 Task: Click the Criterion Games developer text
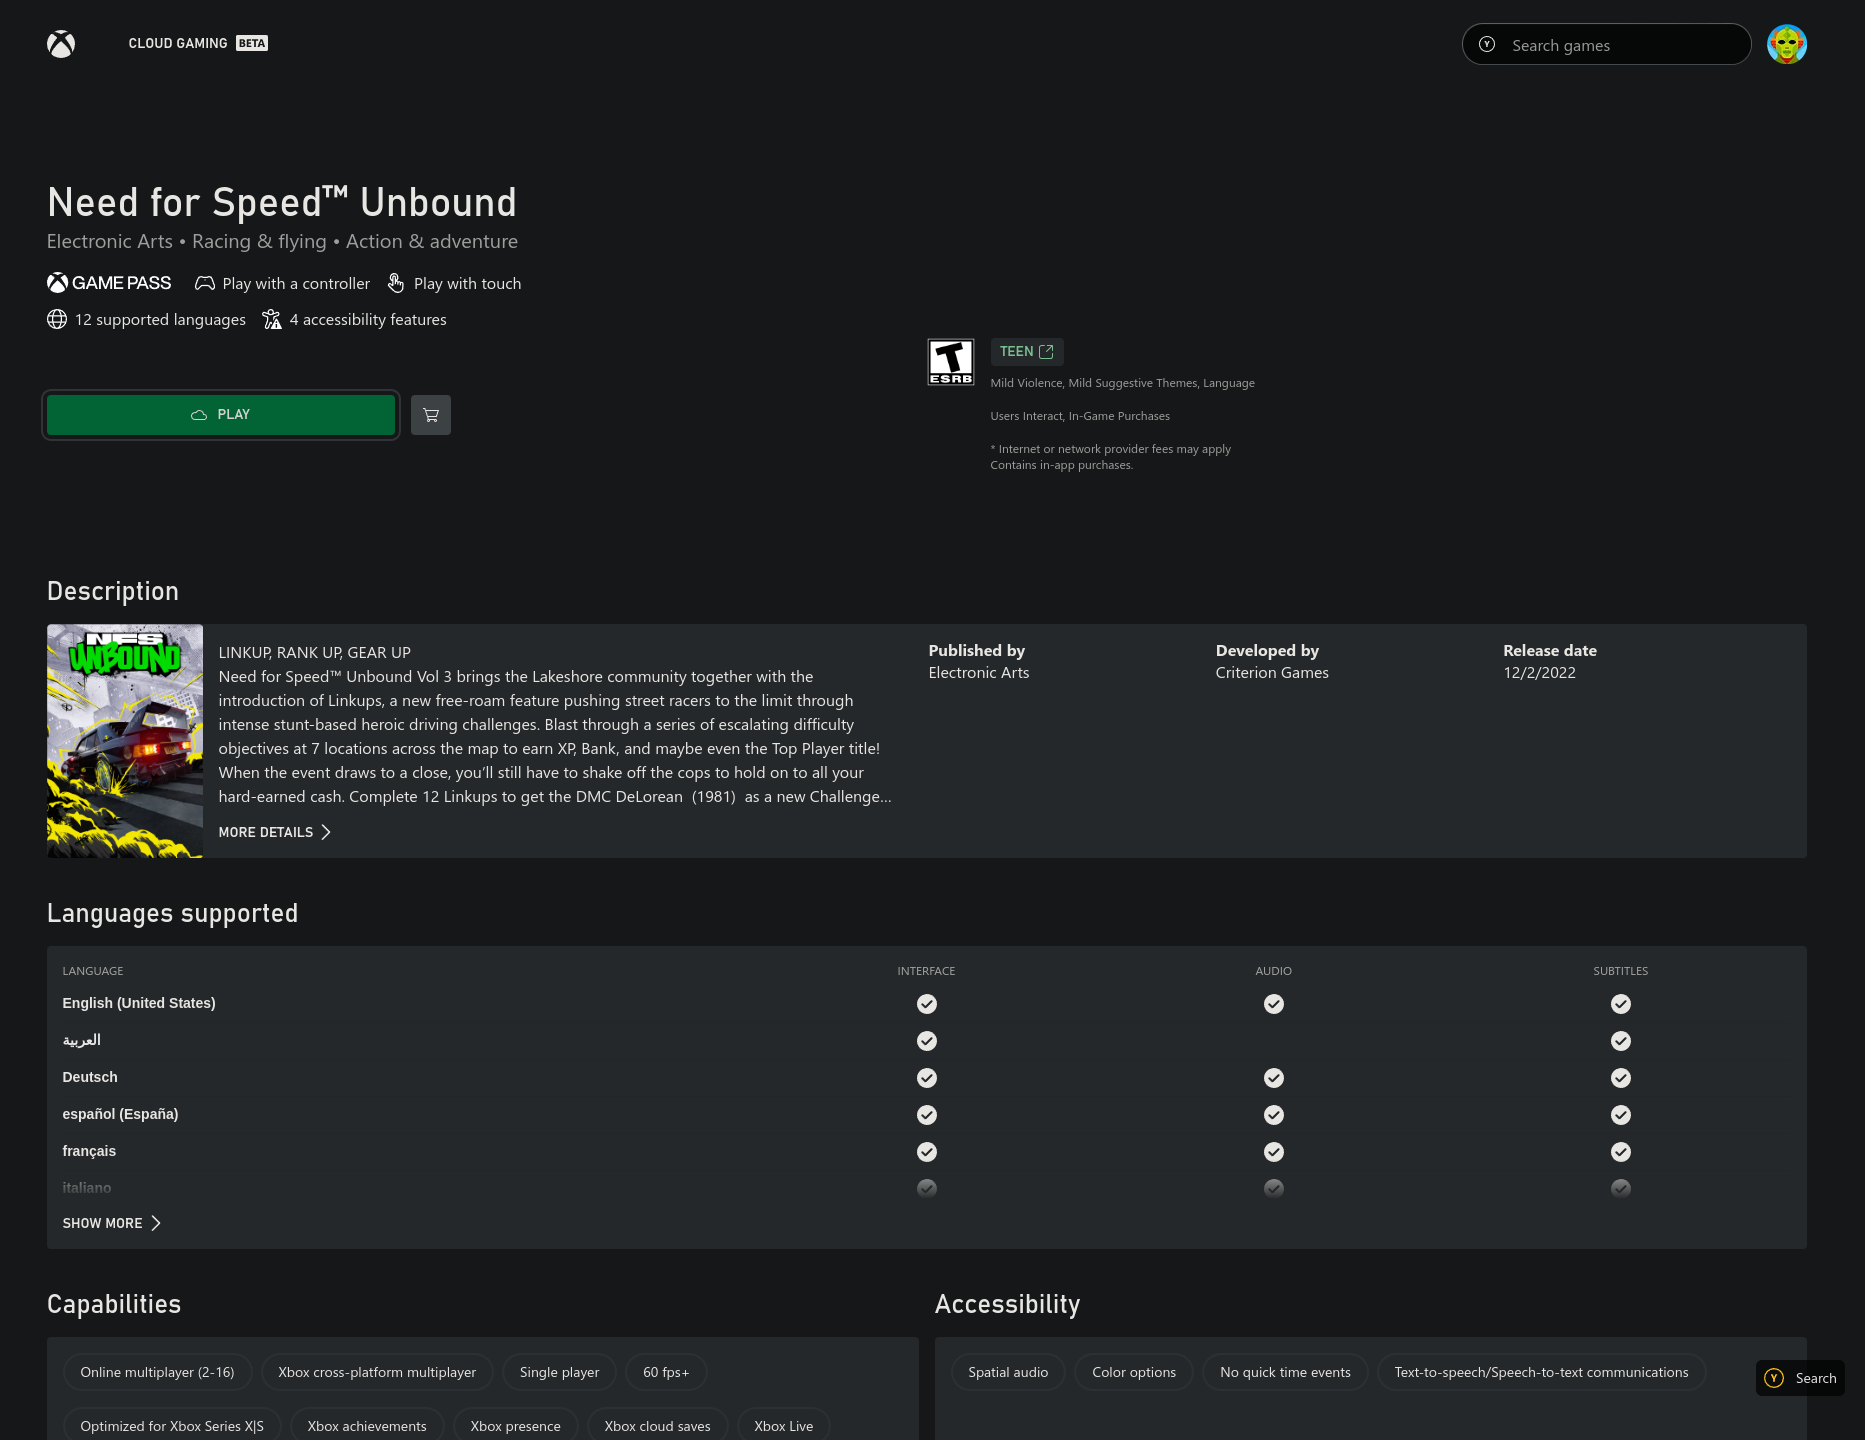[1272, 673]
